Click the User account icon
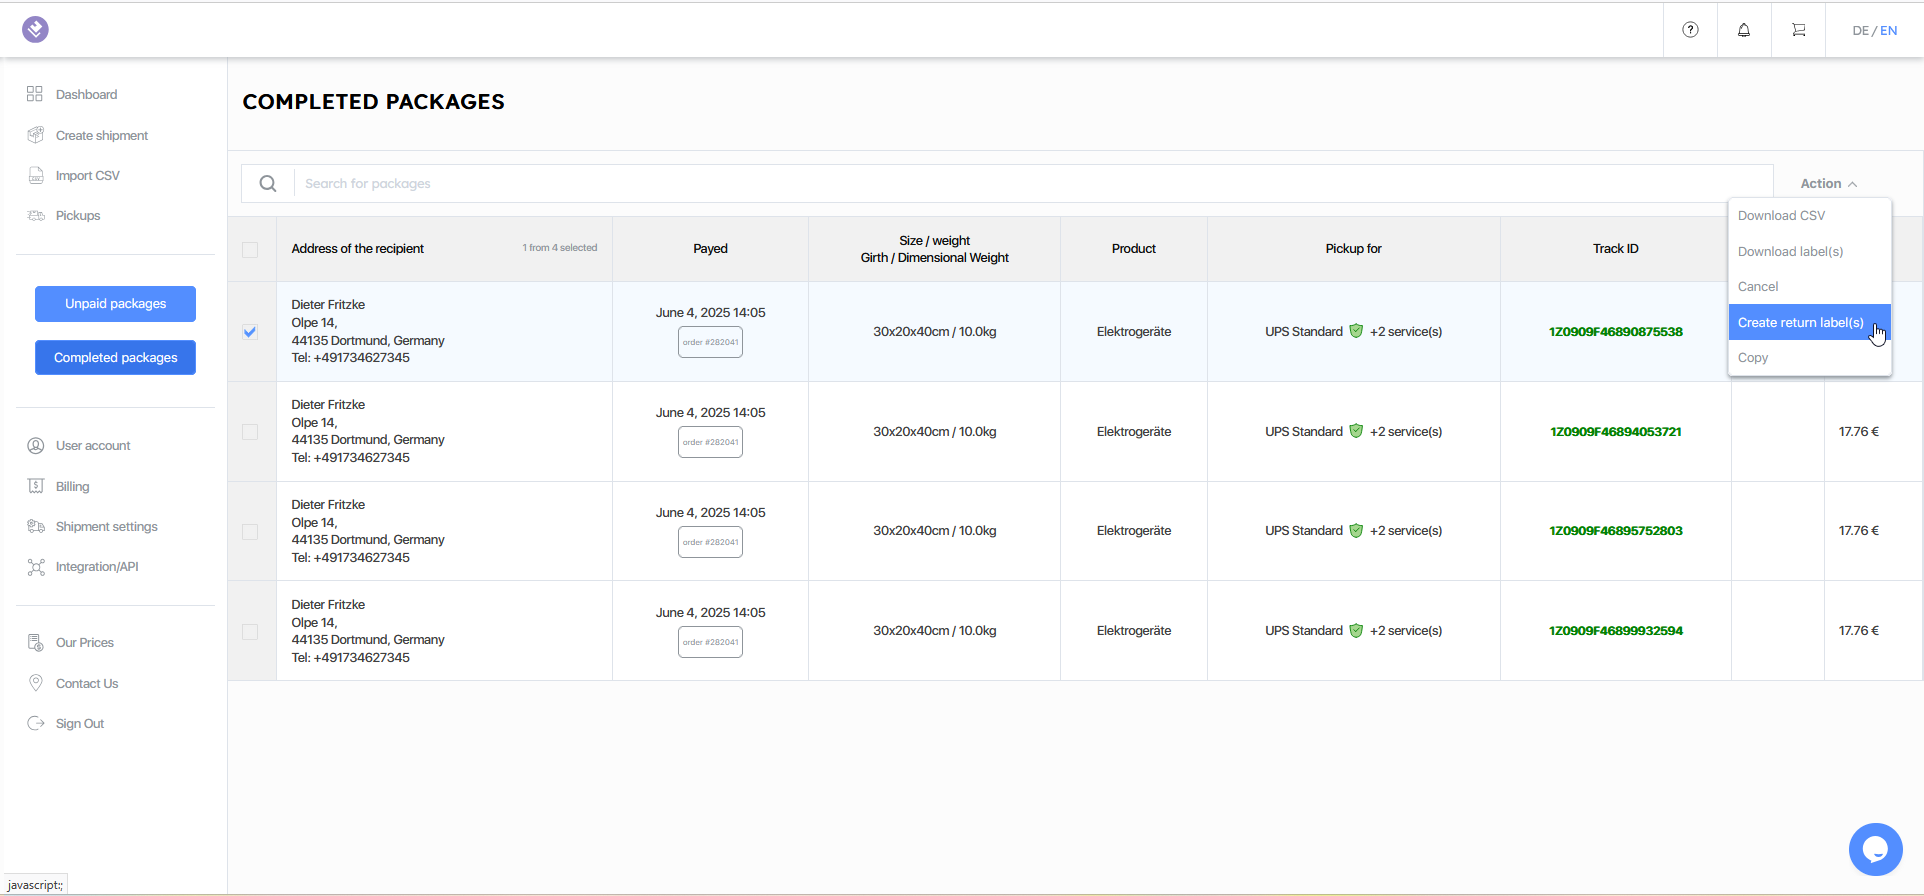 click(x=36, y=446)
